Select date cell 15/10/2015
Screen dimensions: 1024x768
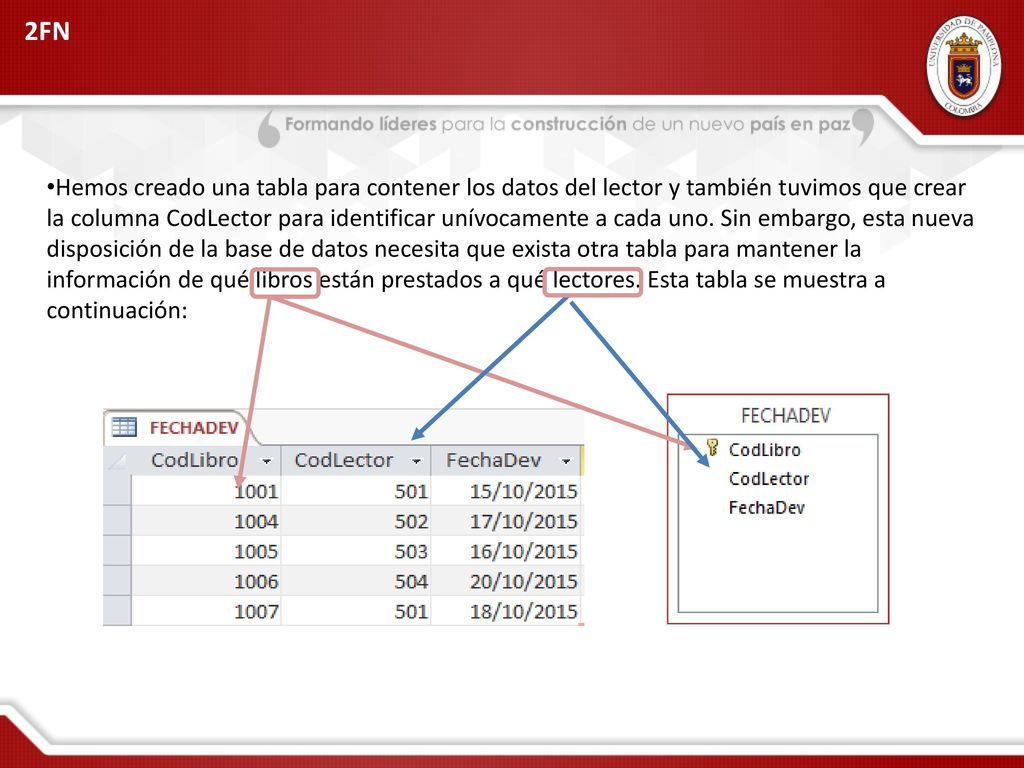tap(505, 491)
